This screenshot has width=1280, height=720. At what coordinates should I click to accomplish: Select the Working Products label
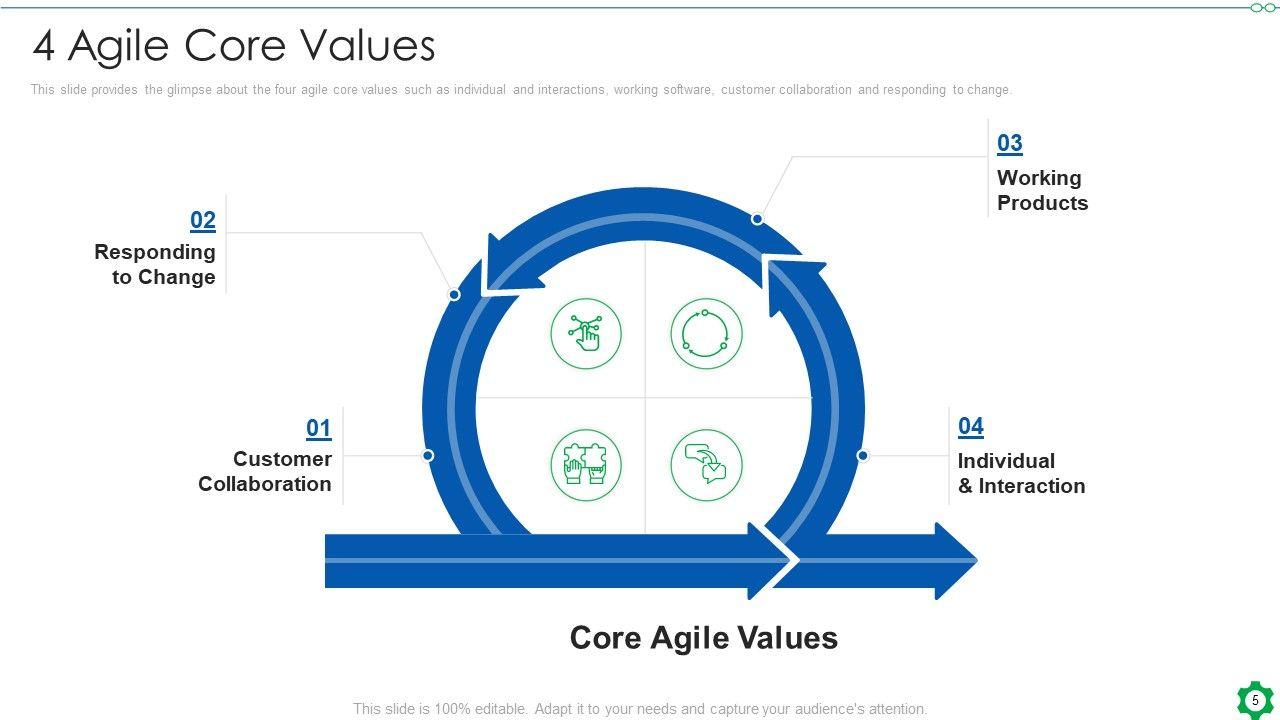pyautogui.click(x=1042, y=190)
